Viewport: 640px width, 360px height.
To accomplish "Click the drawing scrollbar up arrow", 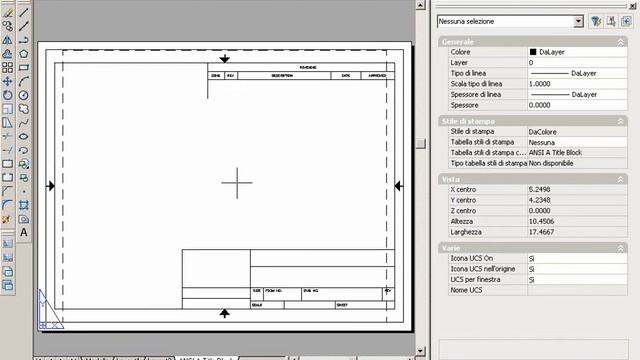I will (x=420, y=5).
